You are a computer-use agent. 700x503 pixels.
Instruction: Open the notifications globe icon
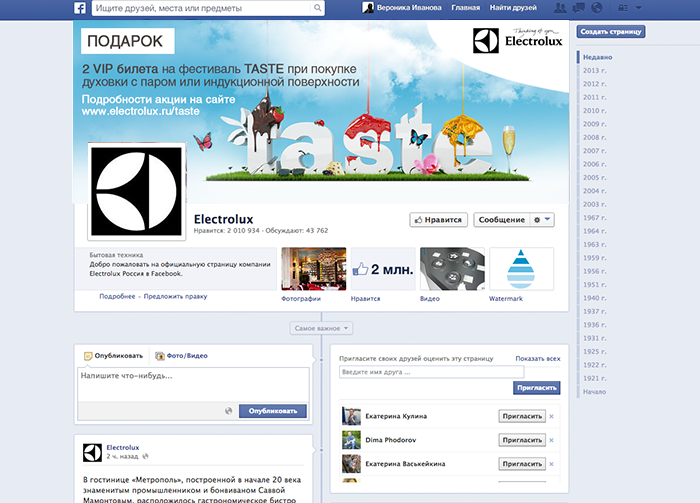coord(596,8)
